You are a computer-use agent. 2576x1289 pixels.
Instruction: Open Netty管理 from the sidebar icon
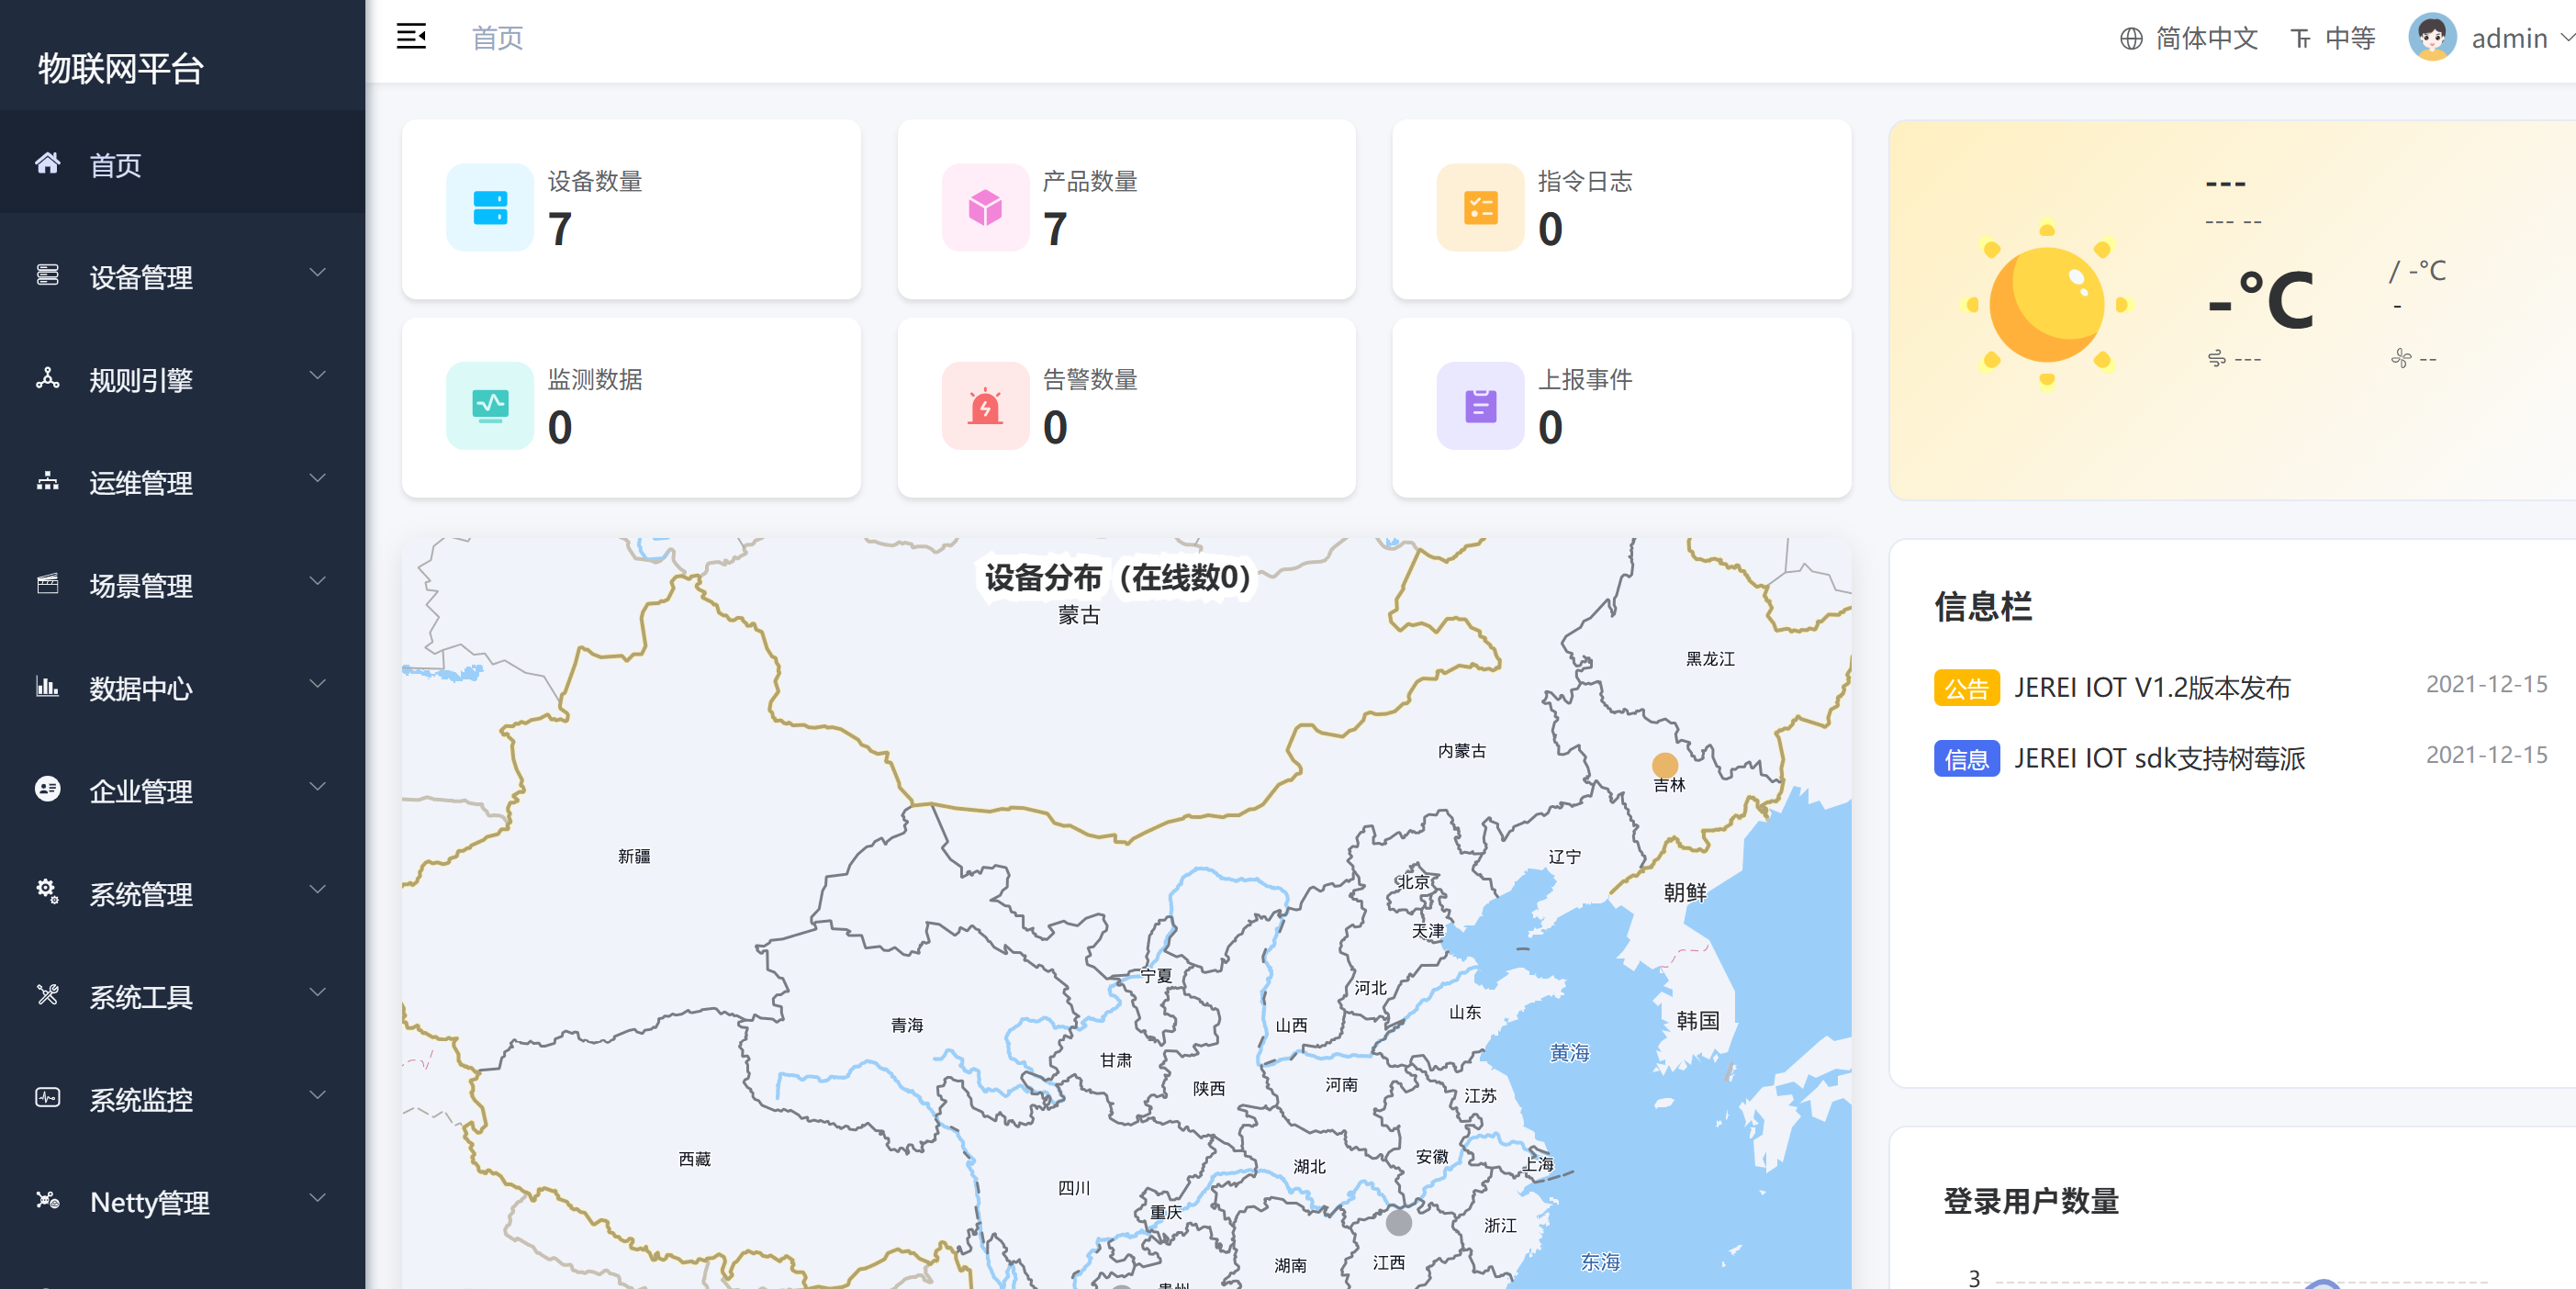(47, 1200)
